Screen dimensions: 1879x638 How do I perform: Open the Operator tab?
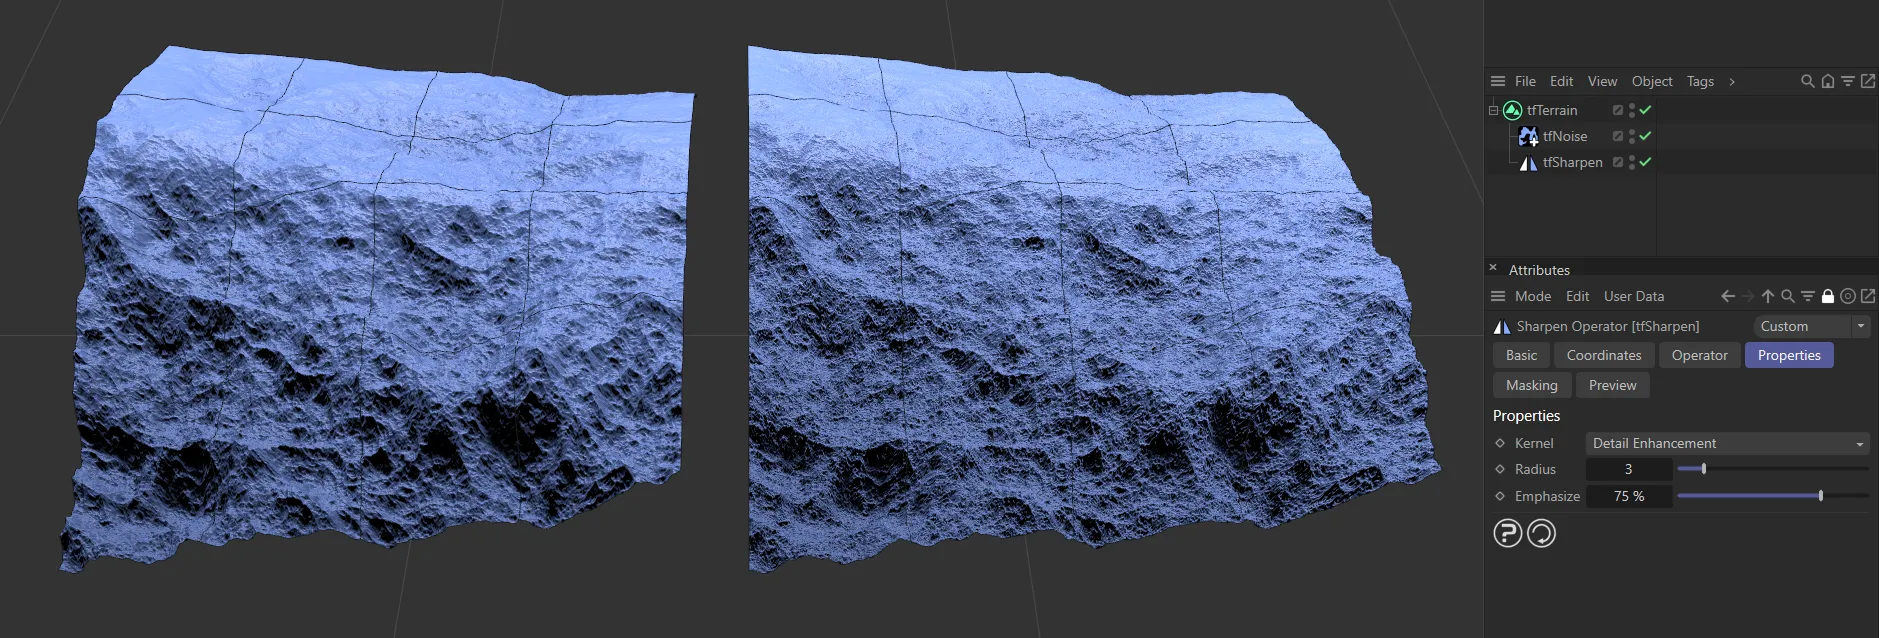coord(1699,355)
